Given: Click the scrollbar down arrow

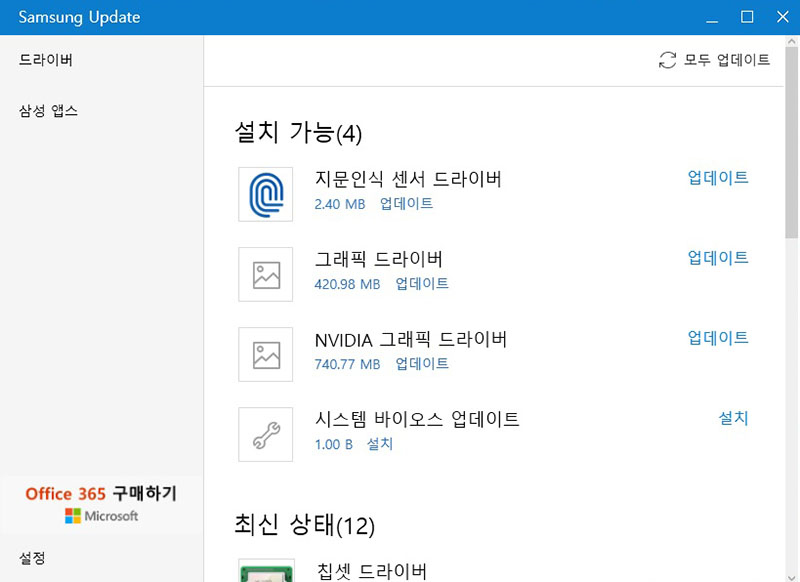Looking at the screenshot, I should 791,577.
